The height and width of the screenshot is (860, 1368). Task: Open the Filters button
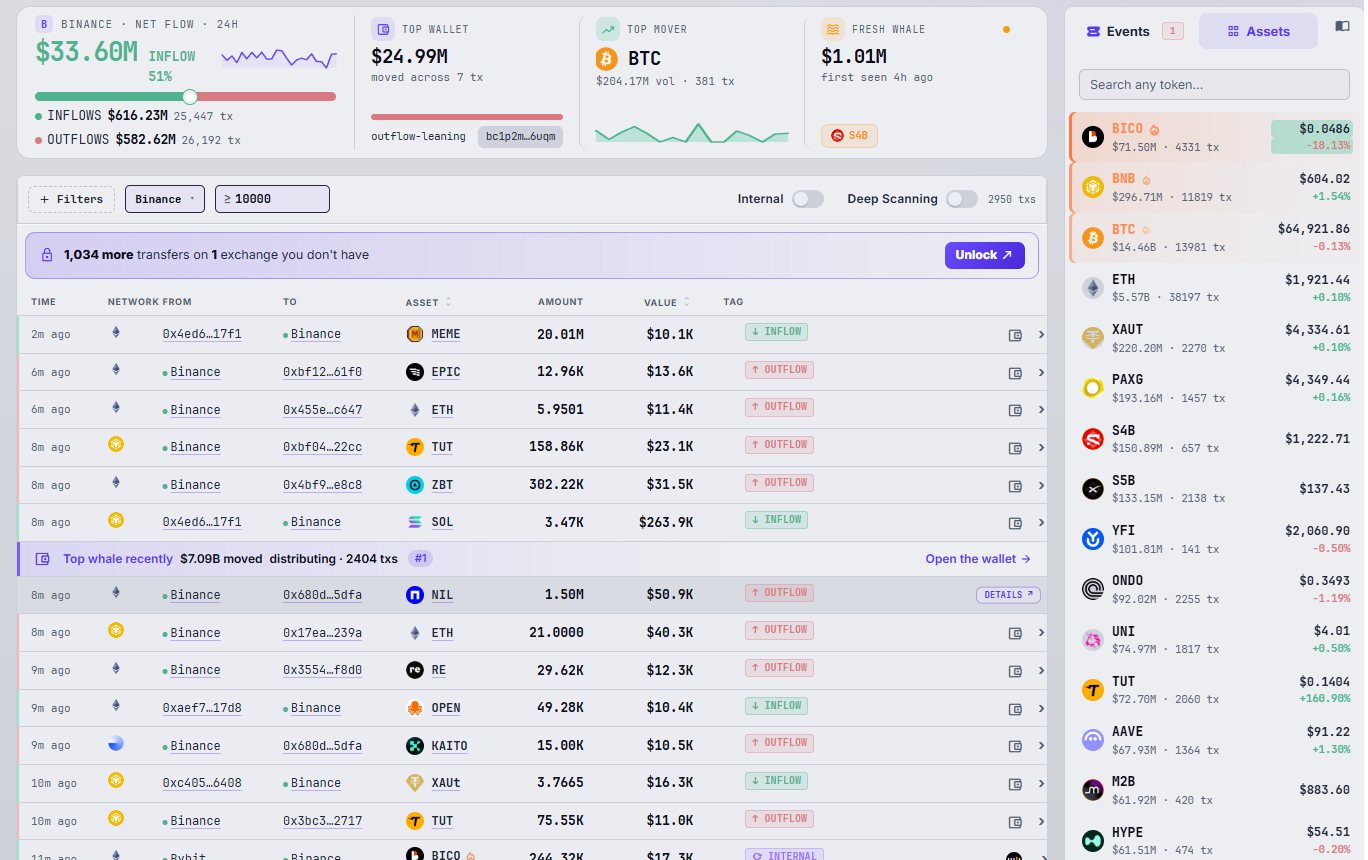coord(71,199)
